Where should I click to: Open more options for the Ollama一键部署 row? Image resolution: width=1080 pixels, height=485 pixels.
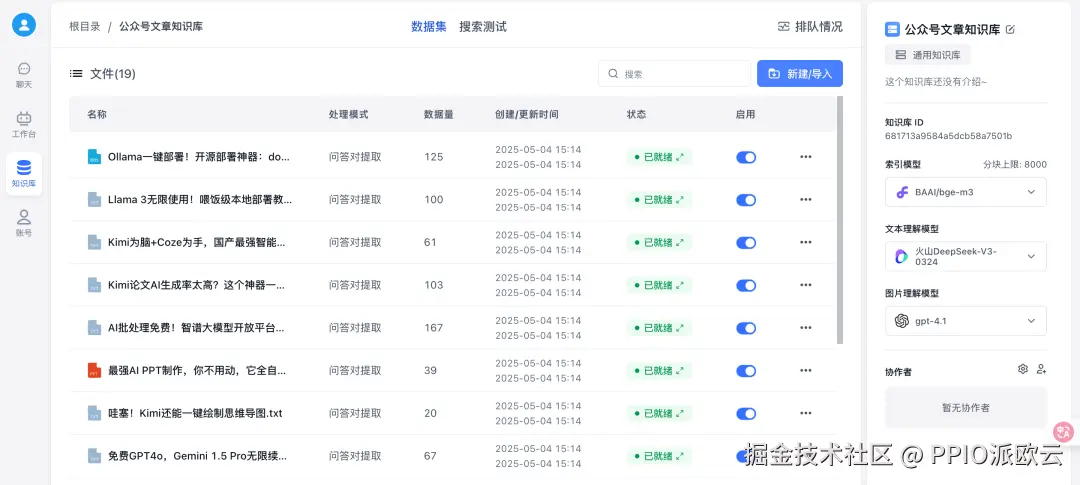click(x=806, y=157)
